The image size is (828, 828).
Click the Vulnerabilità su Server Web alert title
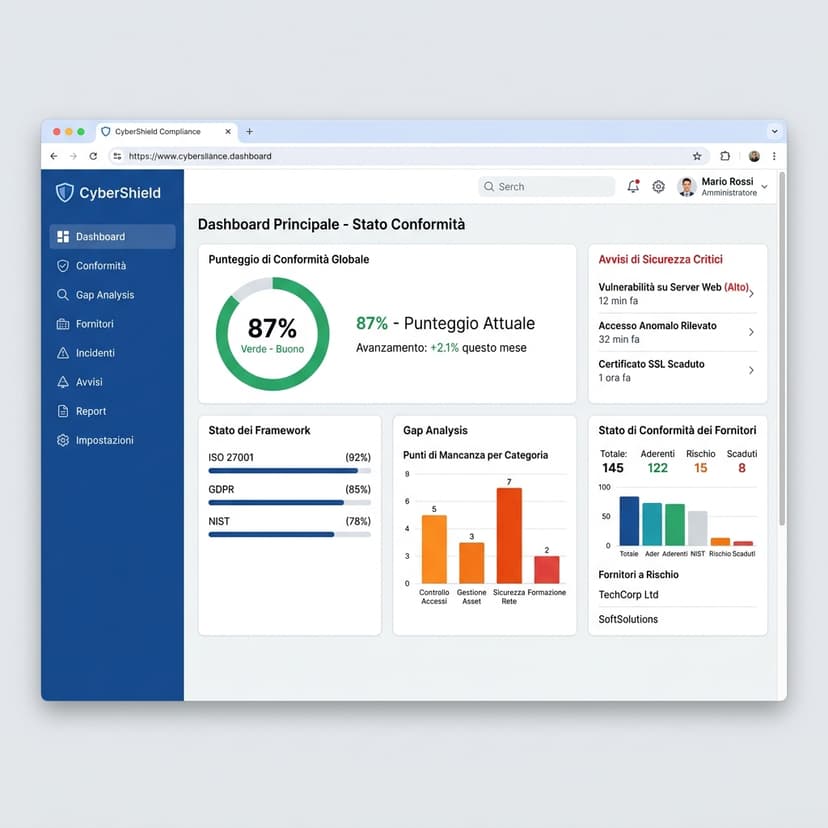(673, 287)
